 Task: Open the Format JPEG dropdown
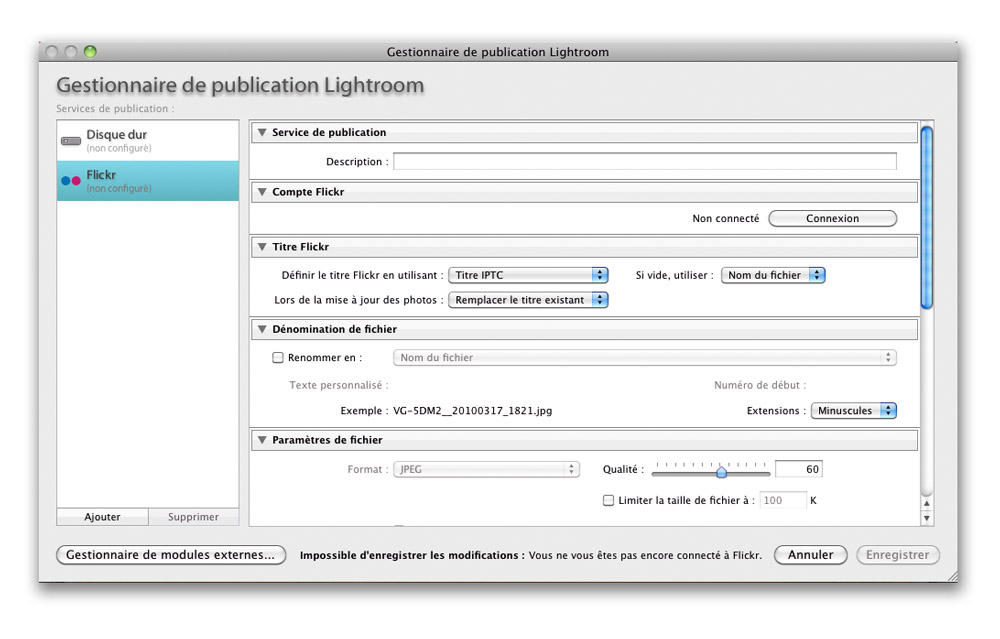tap(487, 469)
